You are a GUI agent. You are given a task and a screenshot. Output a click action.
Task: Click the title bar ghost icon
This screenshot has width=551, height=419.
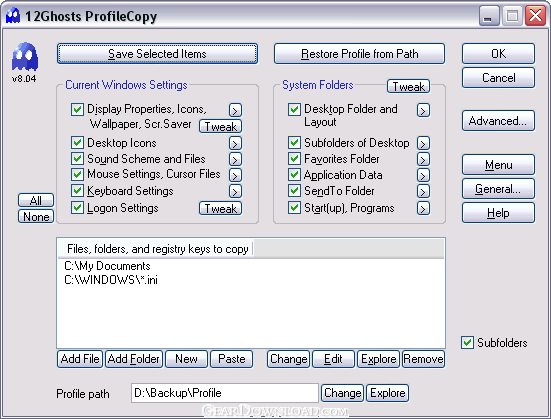pos(13,16)
